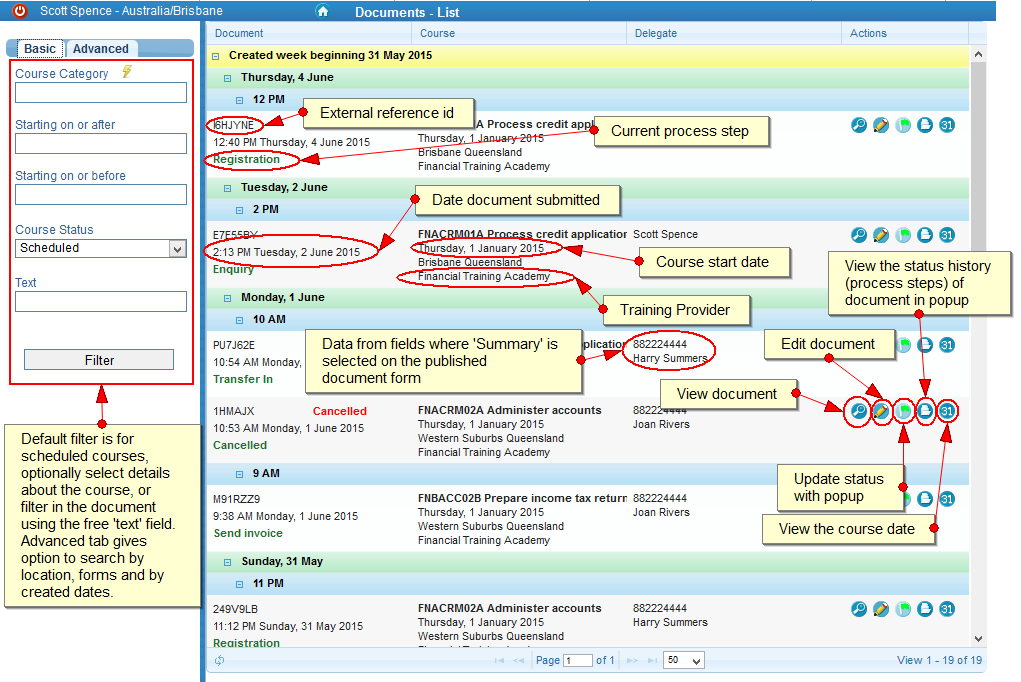The image size is (1021, 682).
Task: Click the list scrollbar up arrow
Action: tap(978, 55)
